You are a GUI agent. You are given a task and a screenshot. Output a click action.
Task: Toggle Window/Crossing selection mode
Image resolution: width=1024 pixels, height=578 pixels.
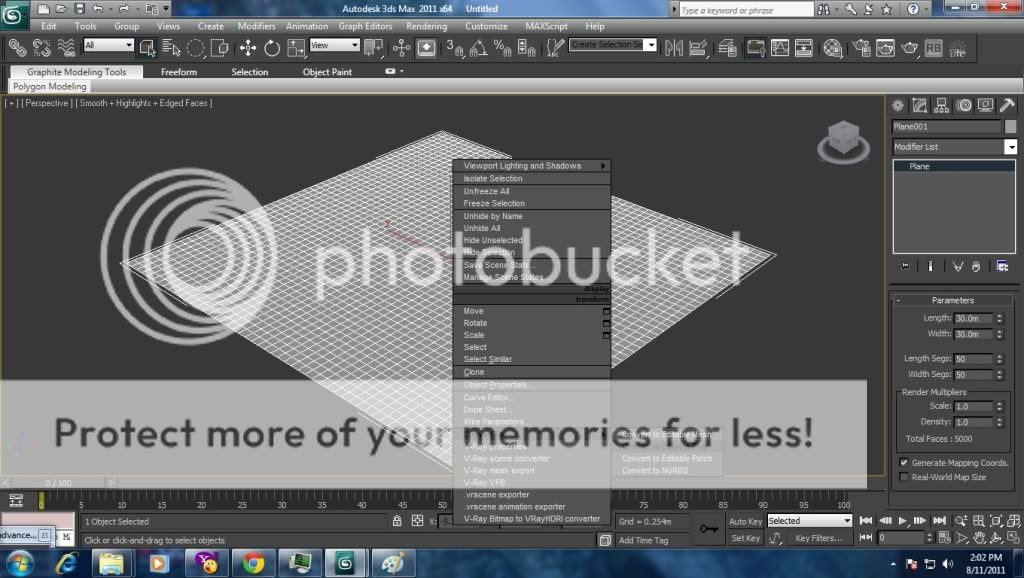coord(219,48)
